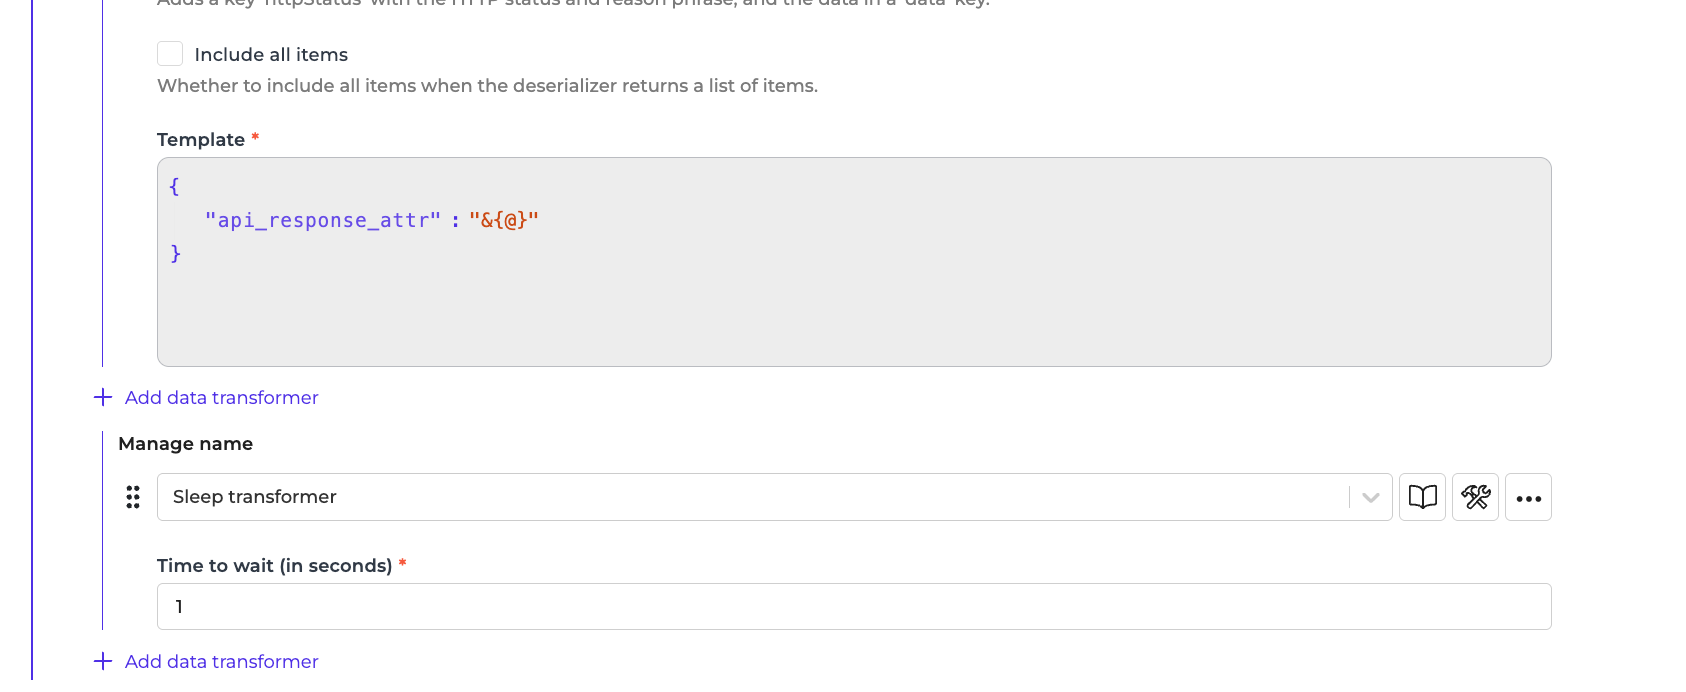The width and height of the screenshot is (1686, 692).
Task: Add data transformer below Sleep transformer
Action: (221, 662)
